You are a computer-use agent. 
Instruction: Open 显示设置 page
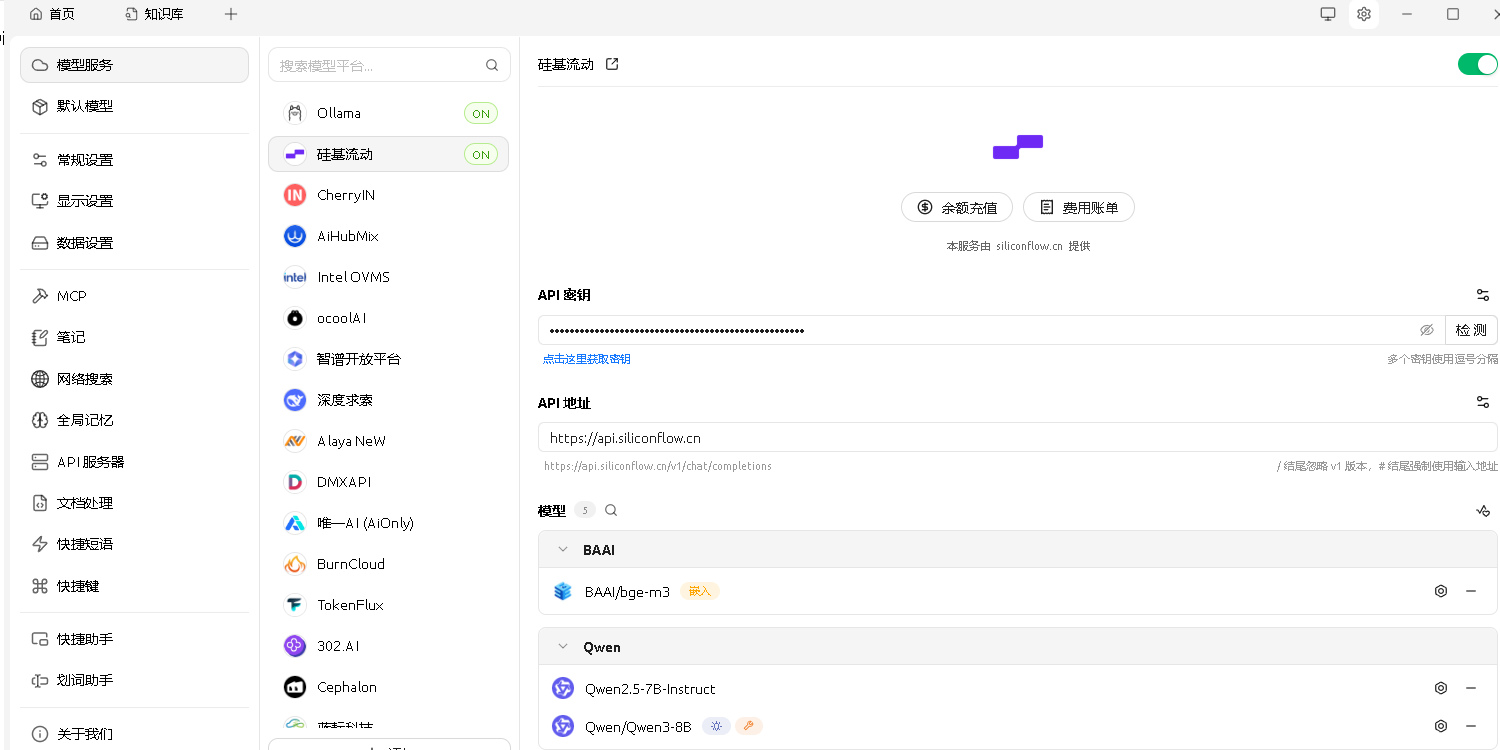click(134, 201)
